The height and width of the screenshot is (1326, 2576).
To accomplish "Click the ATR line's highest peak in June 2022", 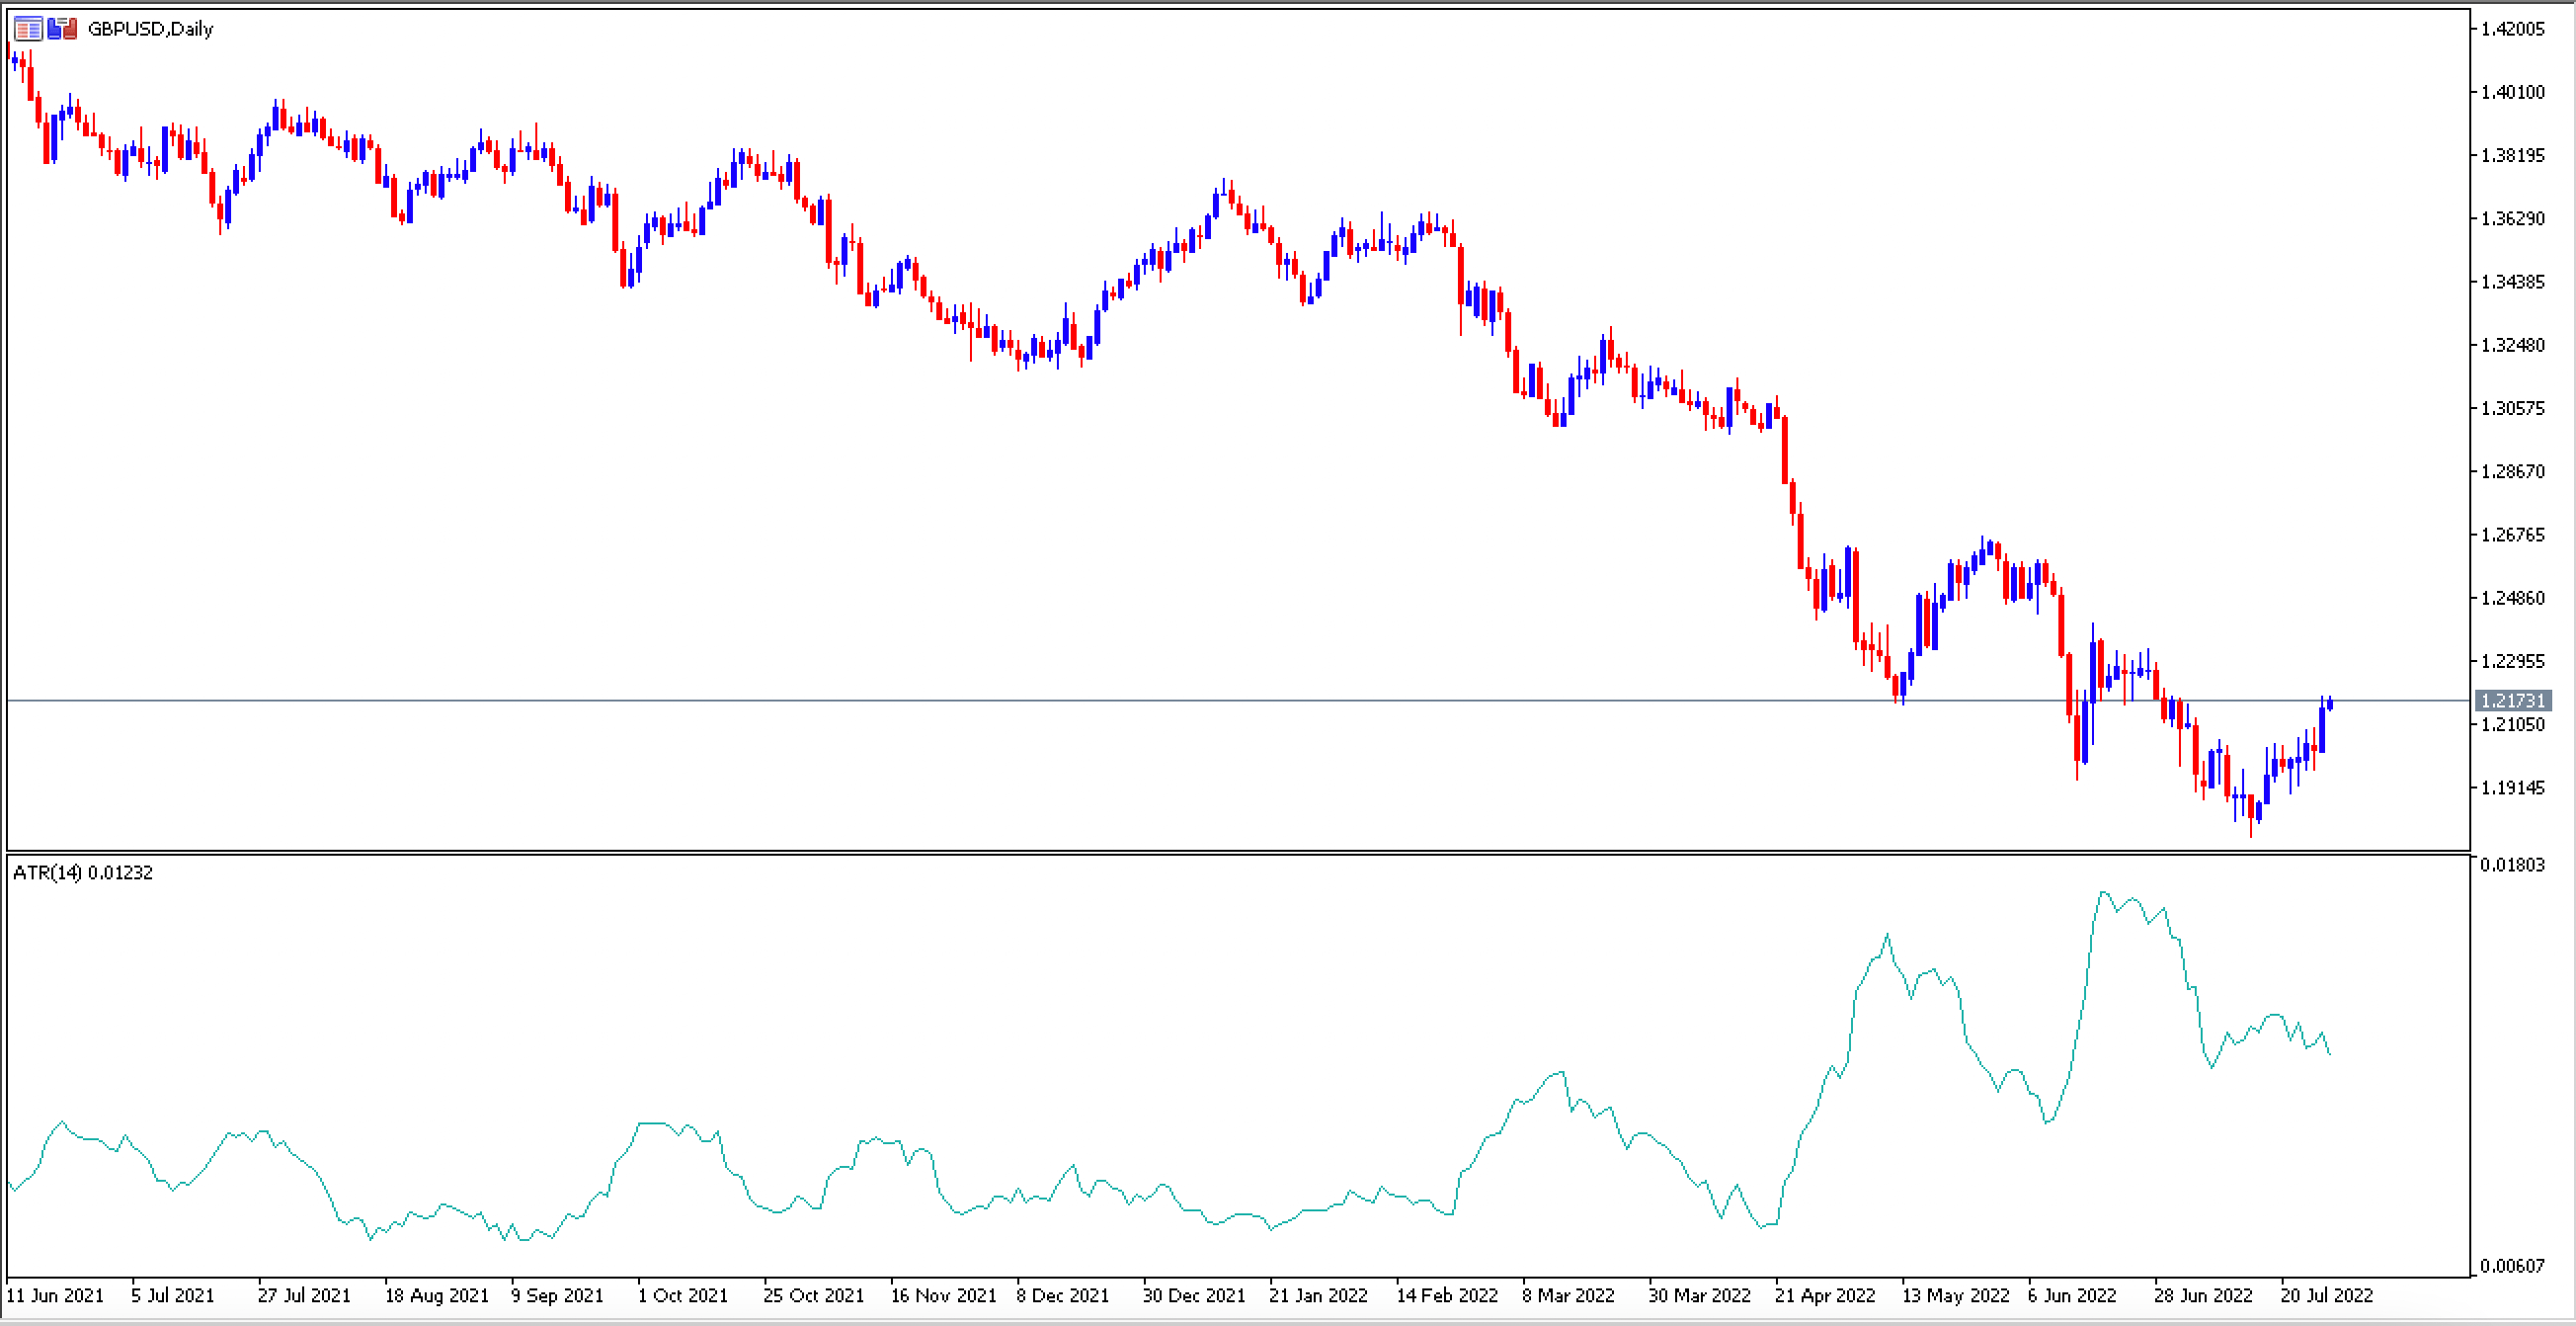I will pyautogui.click(x=2103, y=892).
